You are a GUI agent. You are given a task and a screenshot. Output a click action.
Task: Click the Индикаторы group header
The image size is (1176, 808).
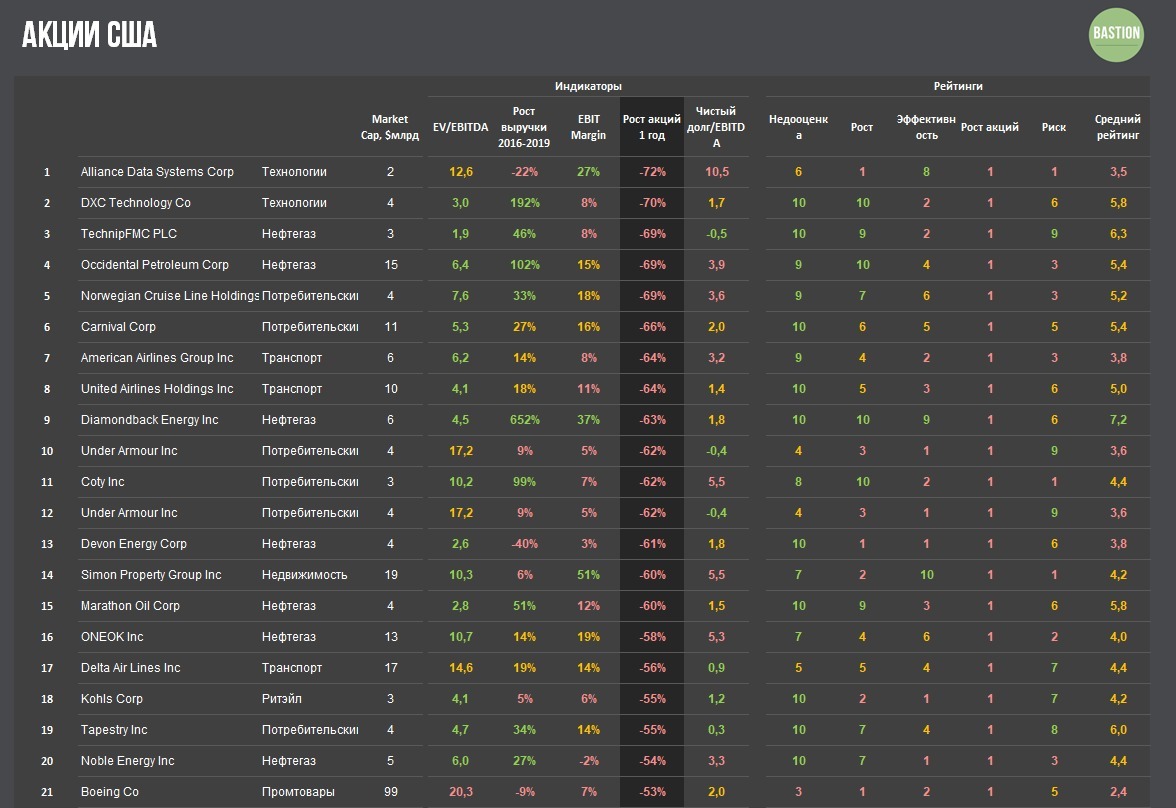[x=588, y=86]
